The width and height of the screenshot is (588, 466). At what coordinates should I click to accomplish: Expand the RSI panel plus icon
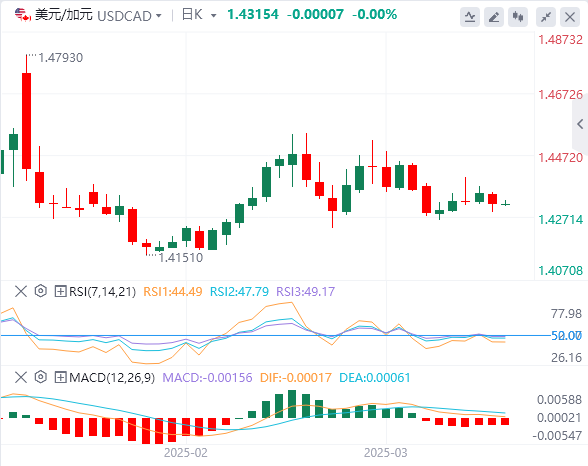pos(60,291)
